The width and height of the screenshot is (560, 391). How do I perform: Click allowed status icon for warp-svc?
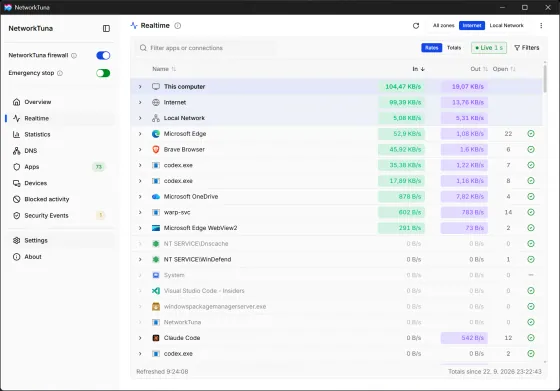[x=531, y=212]
